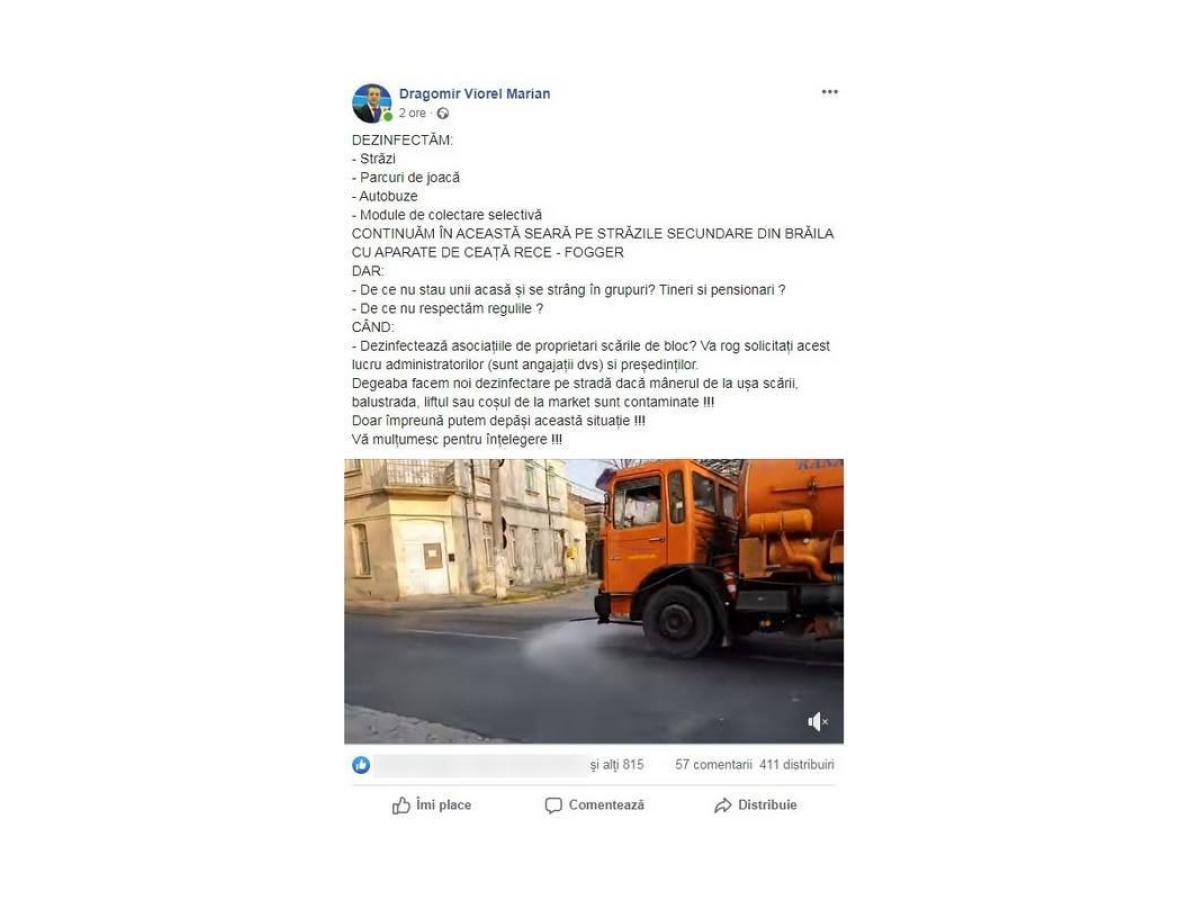Click the Distribuie button label

768,805
